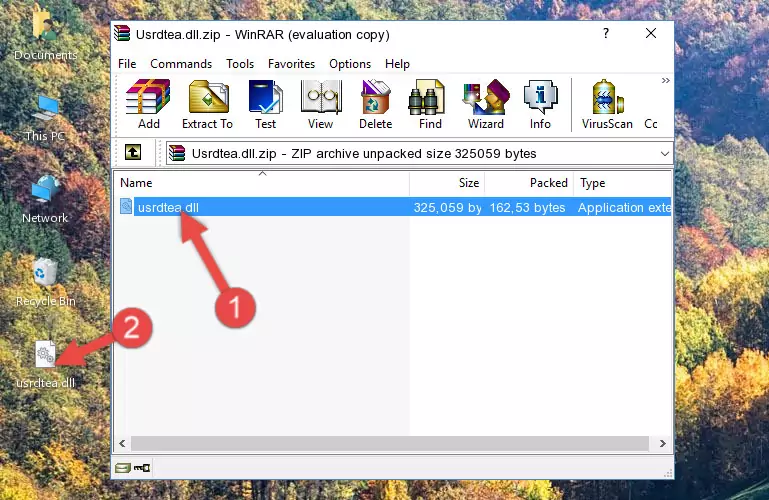769x500 pixels.
Task: Click the Delete toolbar icon
Action: coord(376,104)
